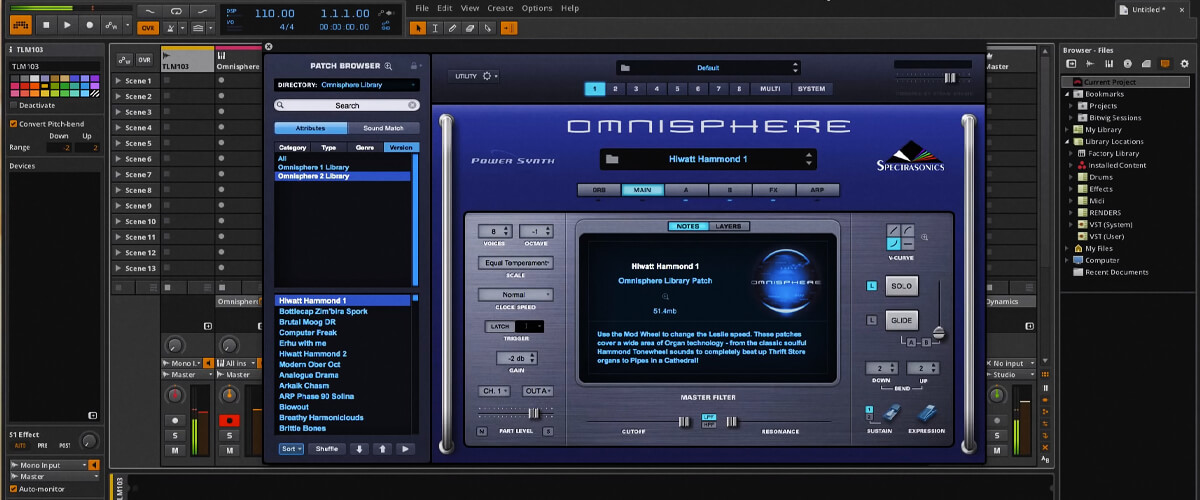The image size is (1200, 500).
Task: Close the Omnisphere plugin window
Action: tap(268, 46)
